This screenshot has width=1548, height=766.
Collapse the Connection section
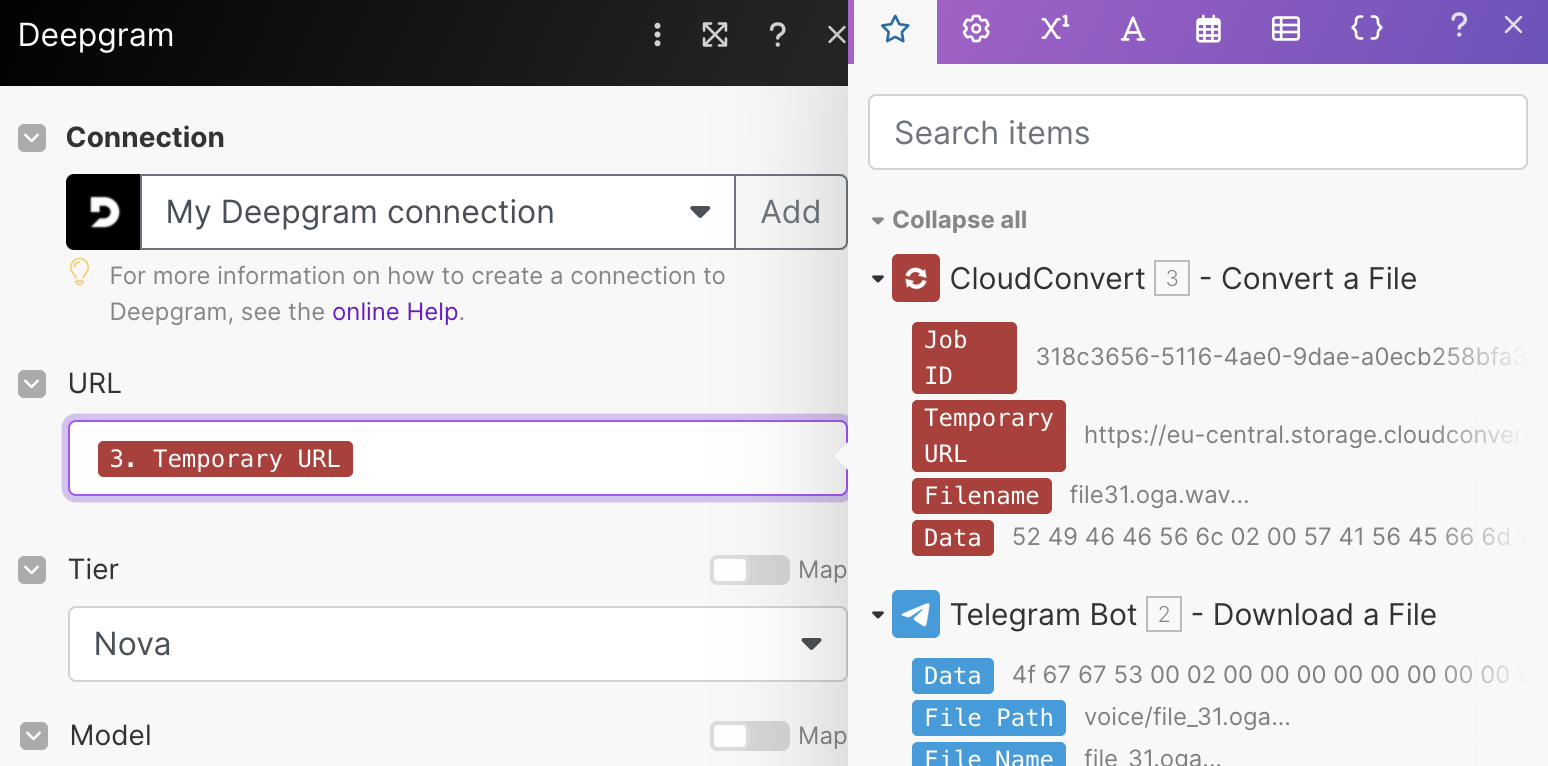(x=32, y=138)
